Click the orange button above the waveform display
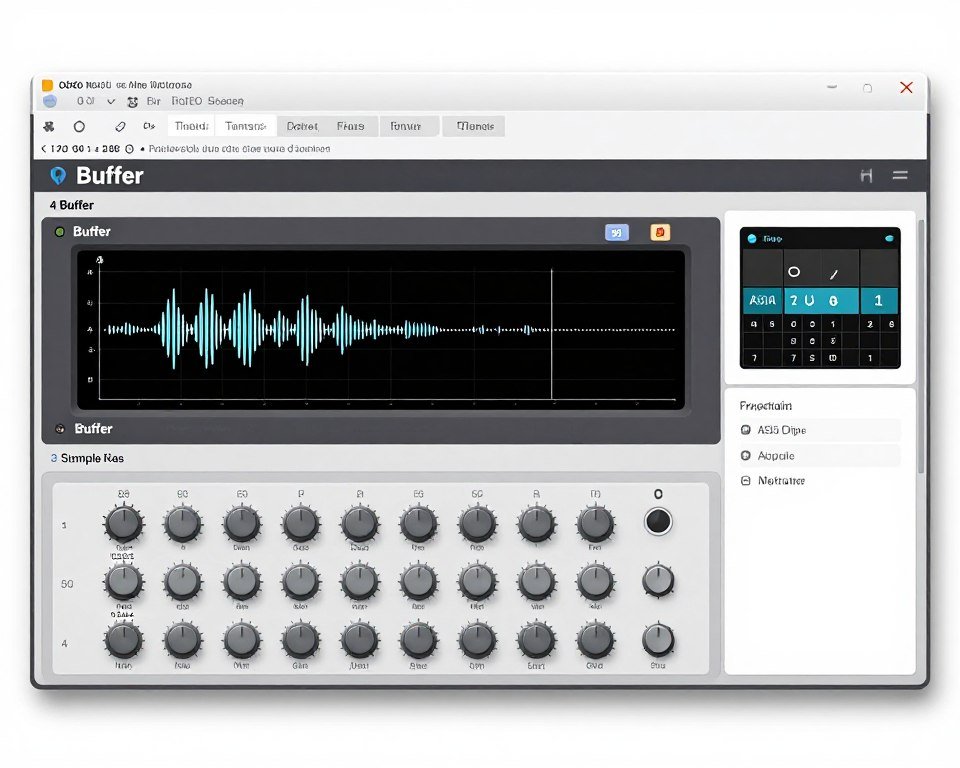 (x=659, y=231)
